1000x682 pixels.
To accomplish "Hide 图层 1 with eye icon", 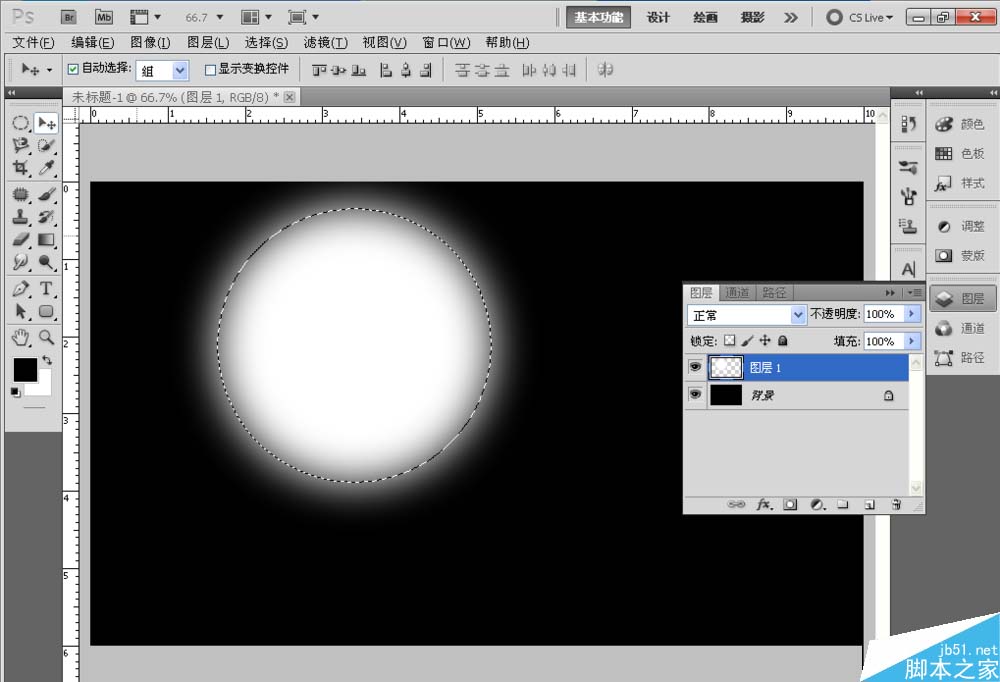I will (x=695, y=367).
